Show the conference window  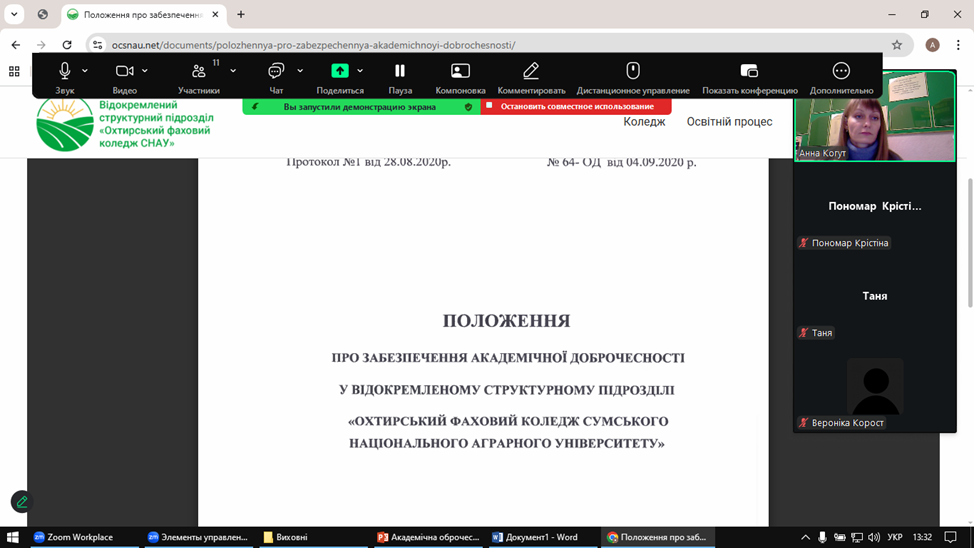749,76
